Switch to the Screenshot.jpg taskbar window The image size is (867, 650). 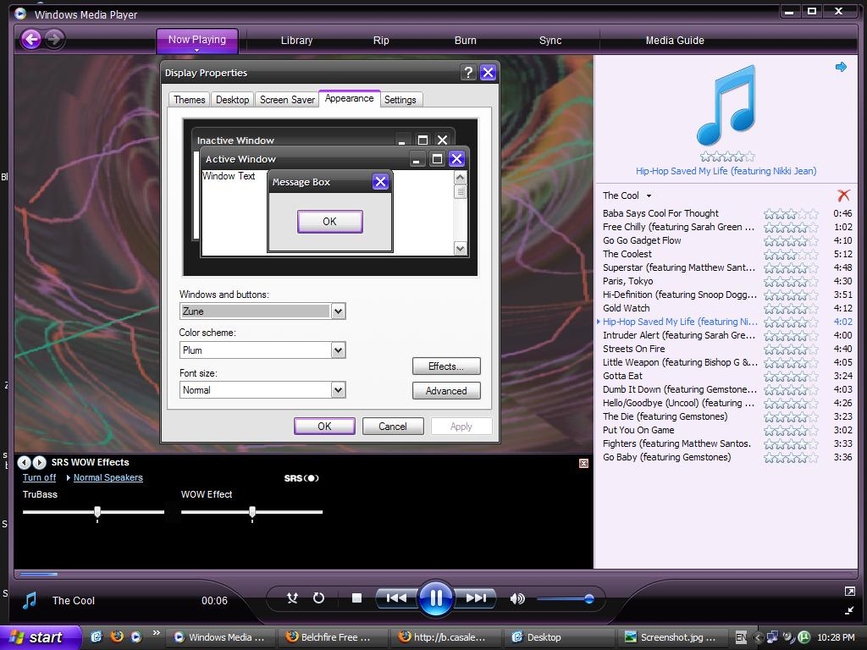coord(673,637)
